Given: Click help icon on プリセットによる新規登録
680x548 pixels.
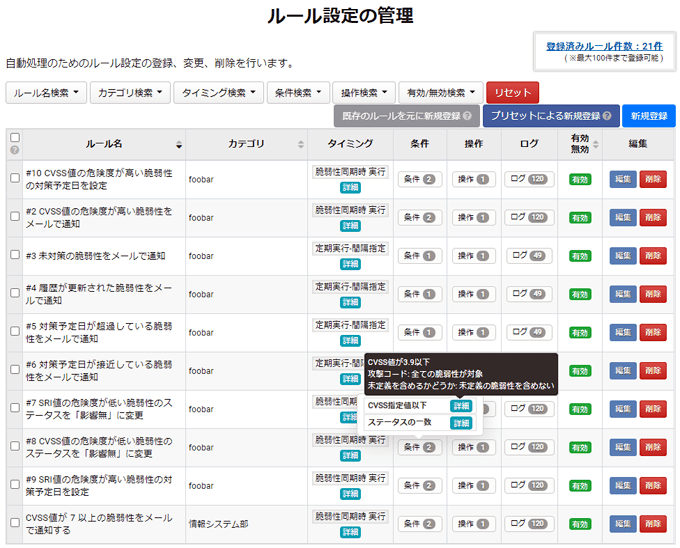Looking at the screenshot, I should (x=607, y=116).
